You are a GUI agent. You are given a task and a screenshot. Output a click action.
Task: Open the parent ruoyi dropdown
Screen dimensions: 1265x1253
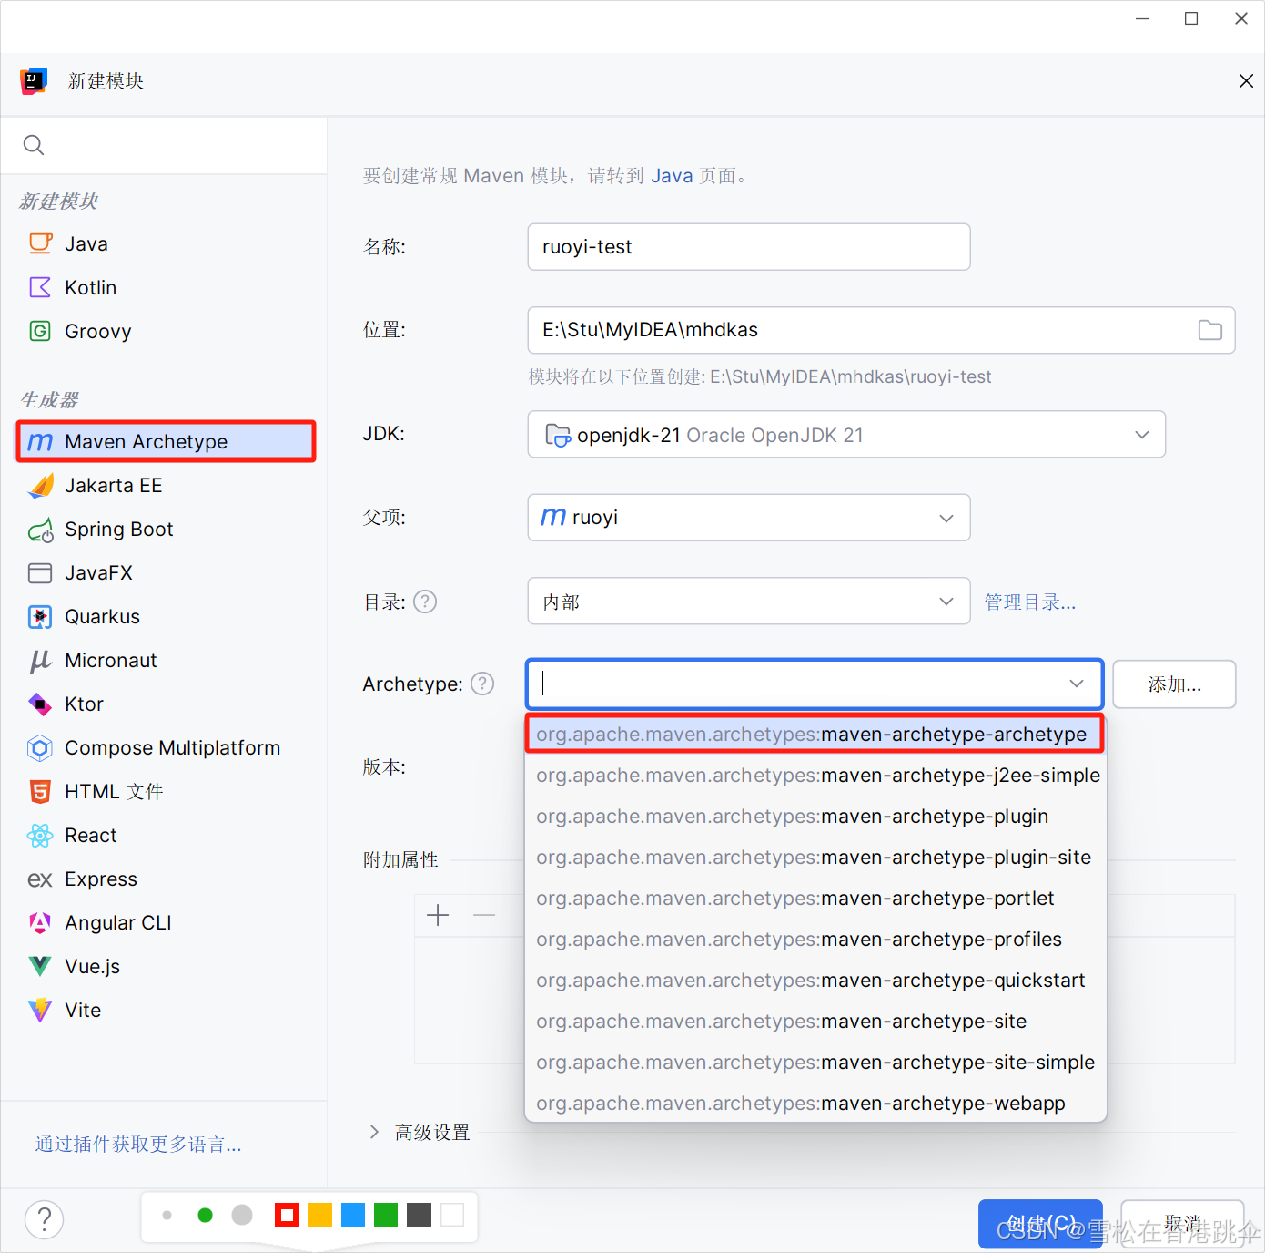pos(748,517)
